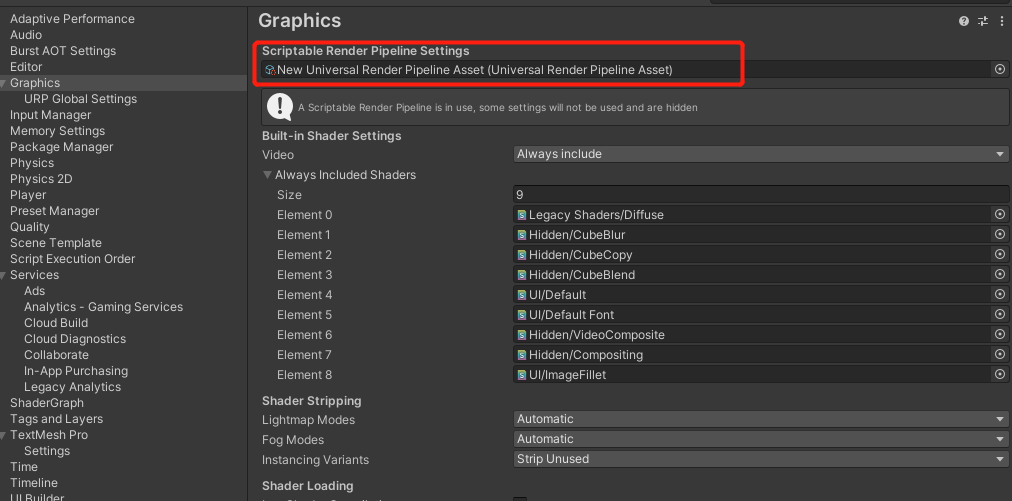Open object picker for UI/ImageFillet shader

pos(1000,374)
